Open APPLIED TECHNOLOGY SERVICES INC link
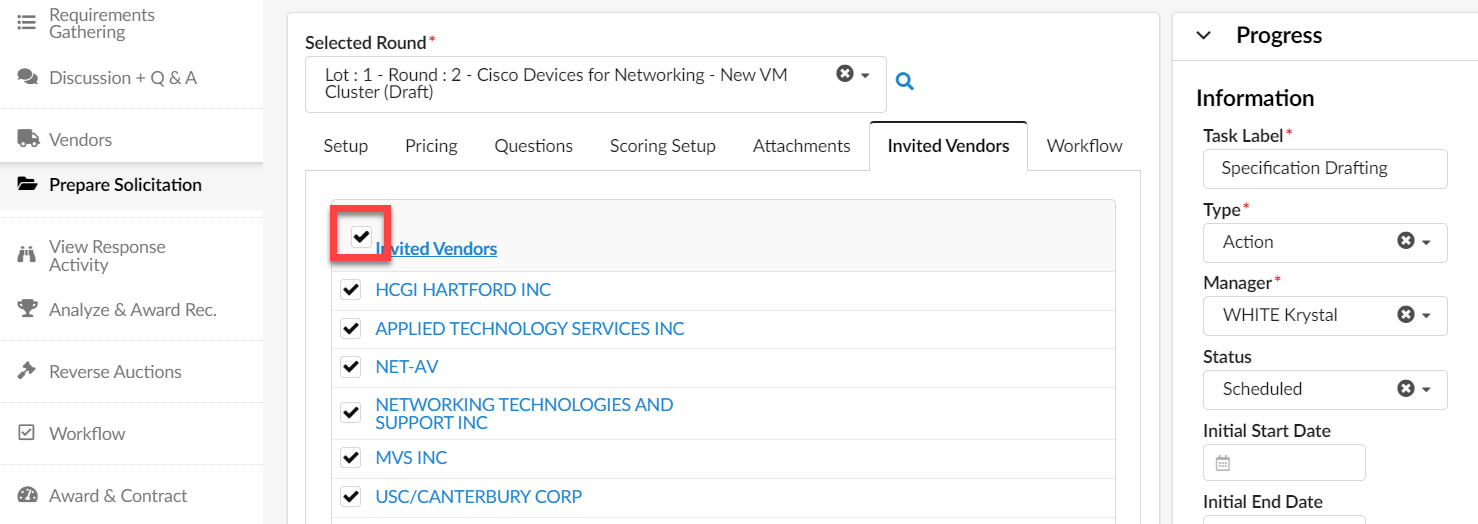The image size is (1478, 524). pos(530,329)
